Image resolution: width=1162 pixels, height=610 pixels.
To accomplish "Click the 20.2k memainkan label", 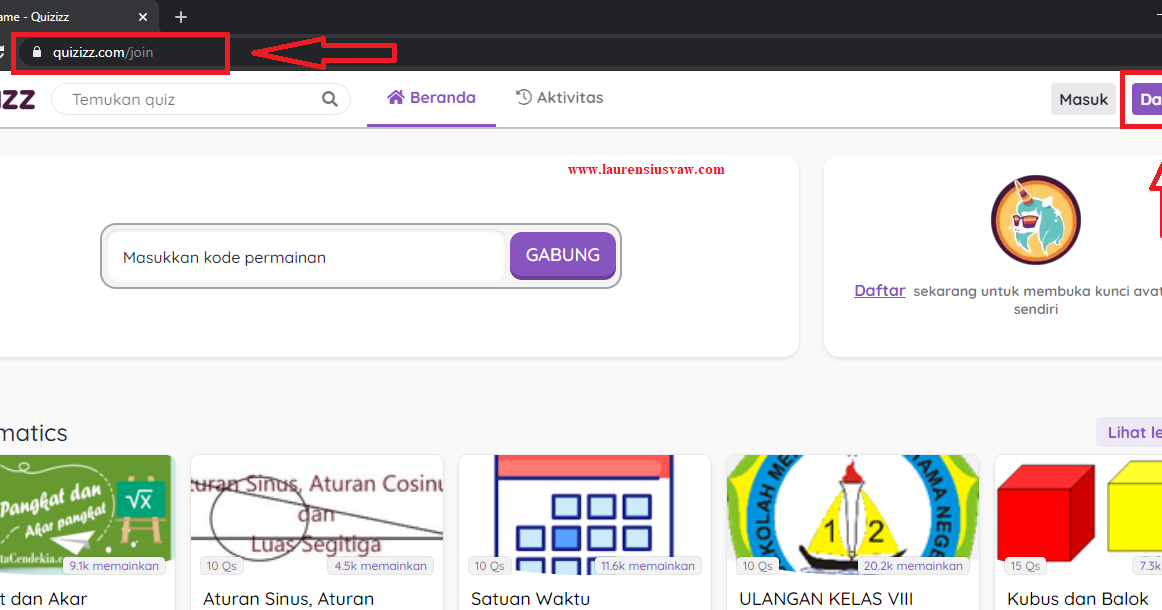I will point(913,566).
